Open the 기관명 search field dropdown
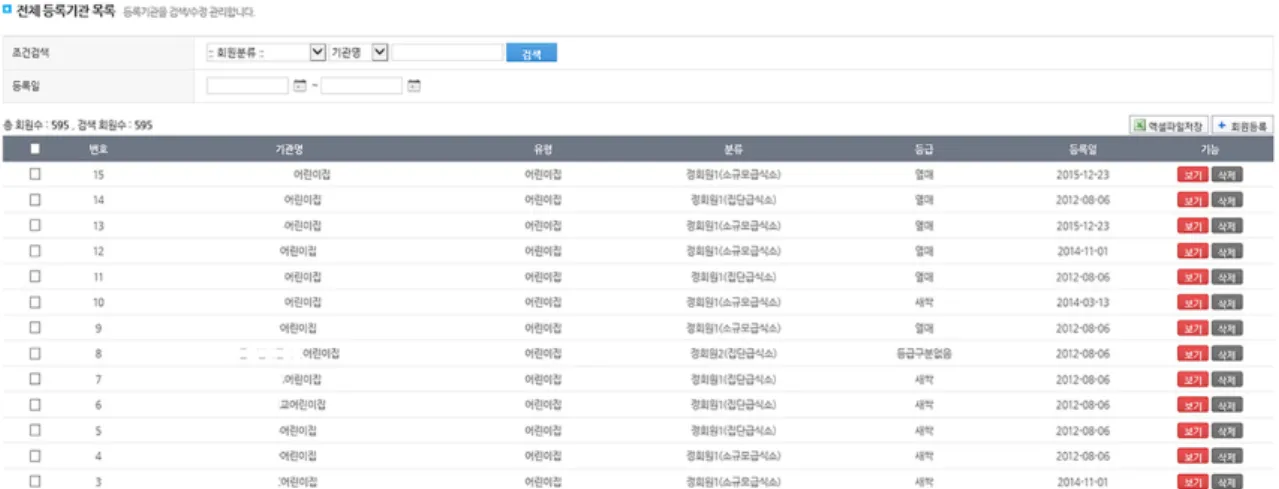The height and width of the screenshot is (489, 1279). pyautogui.click(x=358, y=53)
